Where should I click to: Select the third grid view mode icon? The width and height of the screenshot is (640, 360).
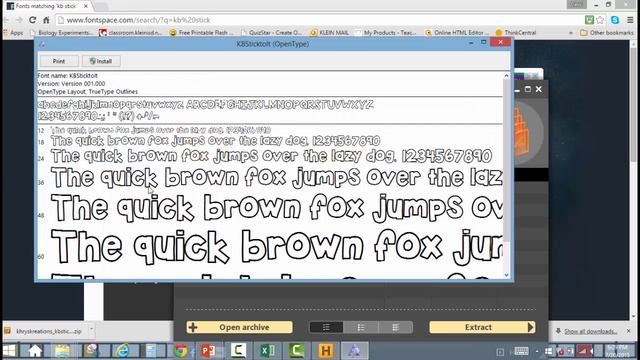396,327
